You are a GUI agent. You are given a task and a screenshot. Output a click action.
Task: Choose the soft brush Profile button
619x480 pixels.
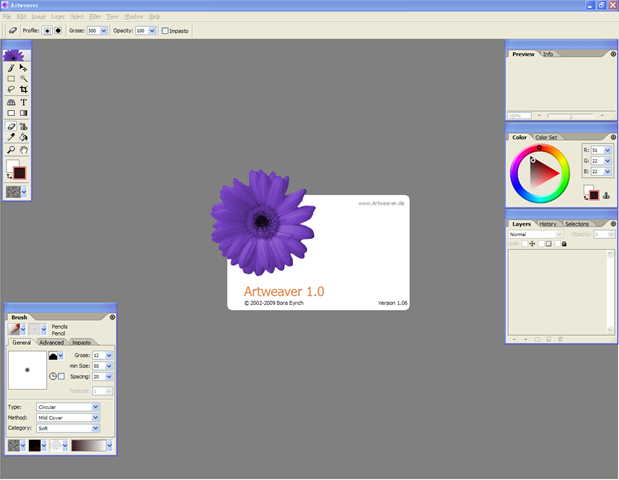pyautogui.click(x=47, y=31)
